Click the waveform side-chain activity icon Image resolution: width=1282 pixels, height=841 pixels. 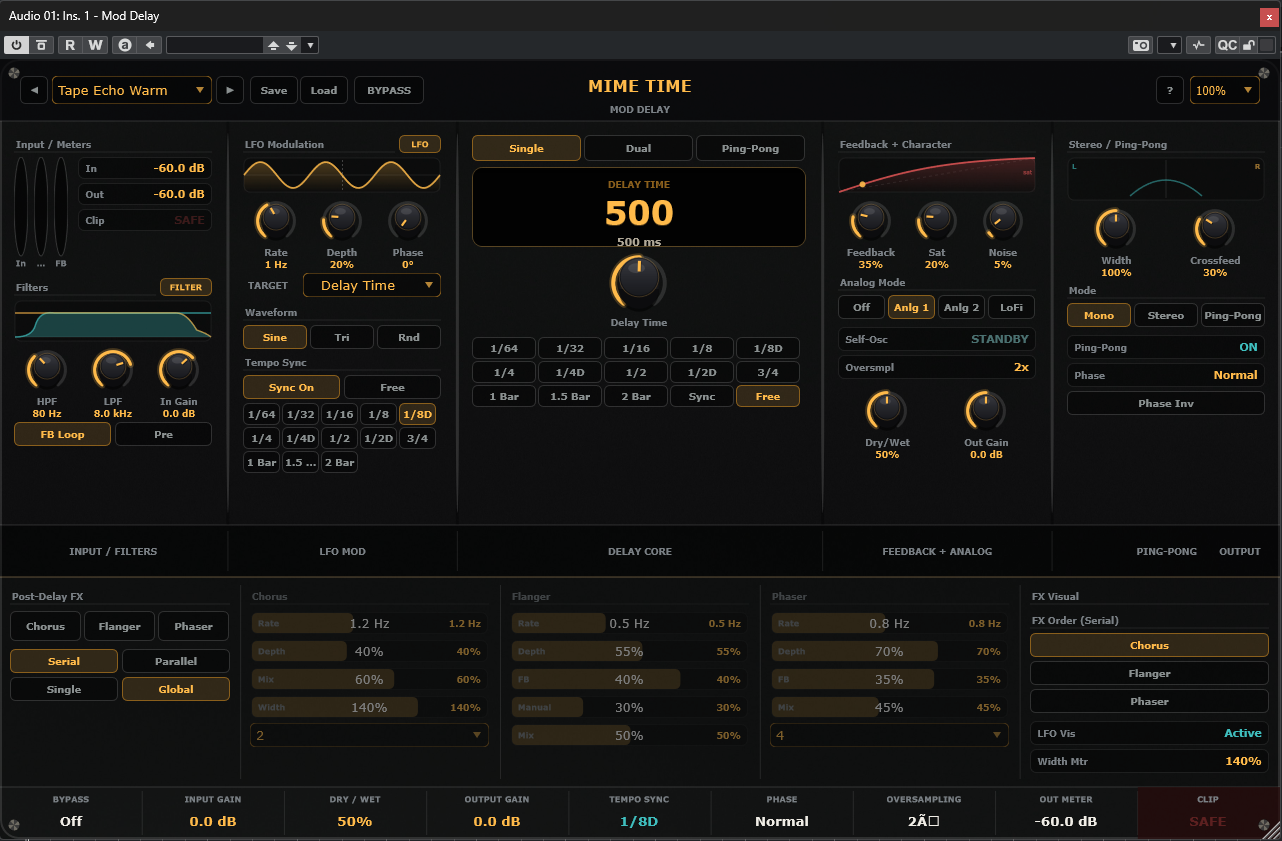[x=1198, y=45]
